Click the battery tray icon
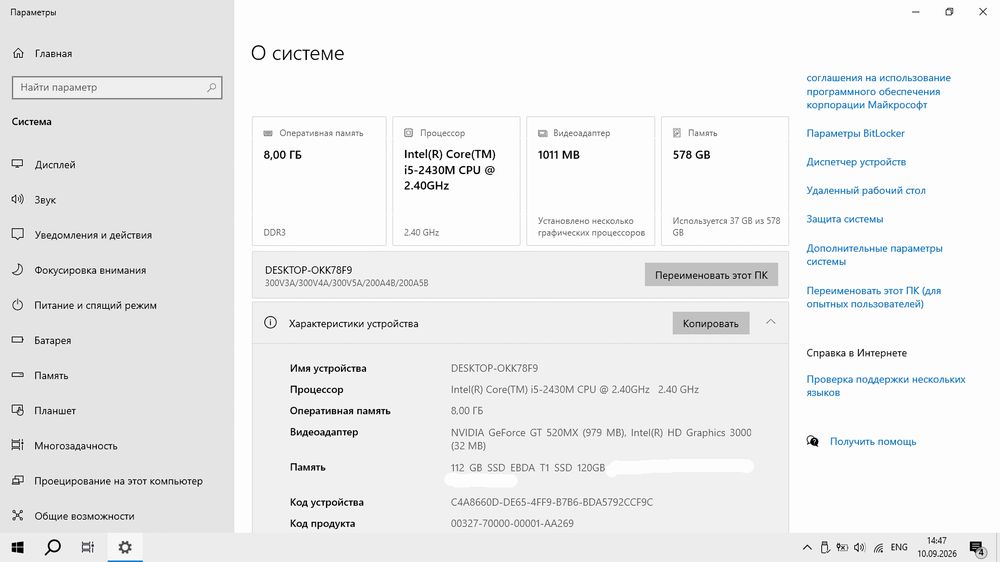The width and height of the screenshot is (1000, 562). 842,547
